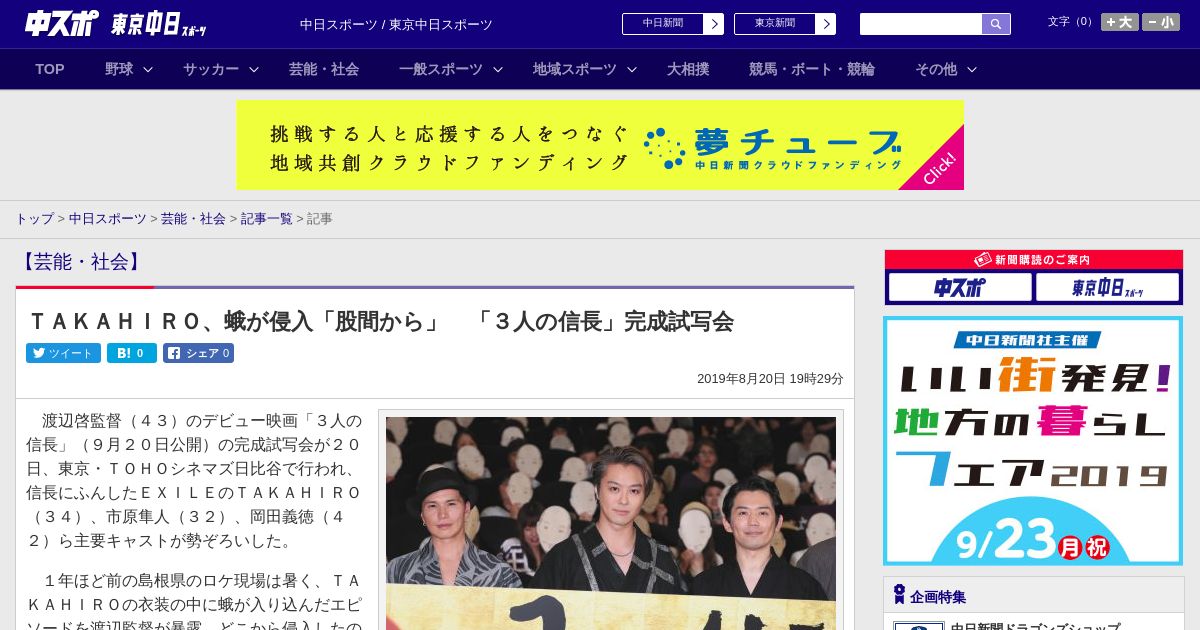1200x630 pixels.
Task: Click the 企画特集 medal icon
Action: pyautogui.click(x=899, y=595)
